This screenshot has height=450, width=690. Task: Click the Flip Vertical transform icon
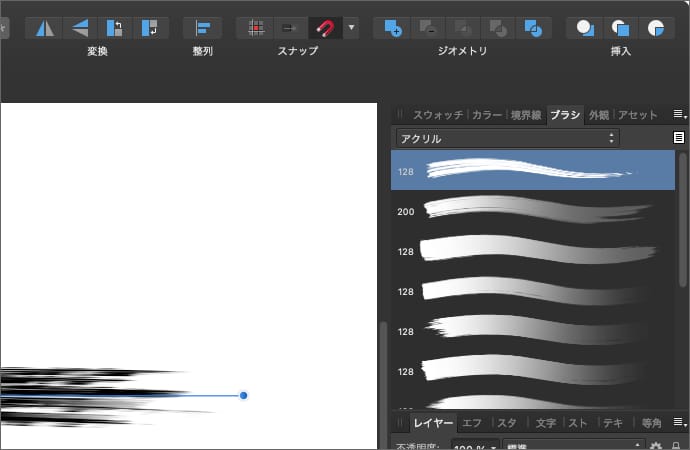[80, 28]
